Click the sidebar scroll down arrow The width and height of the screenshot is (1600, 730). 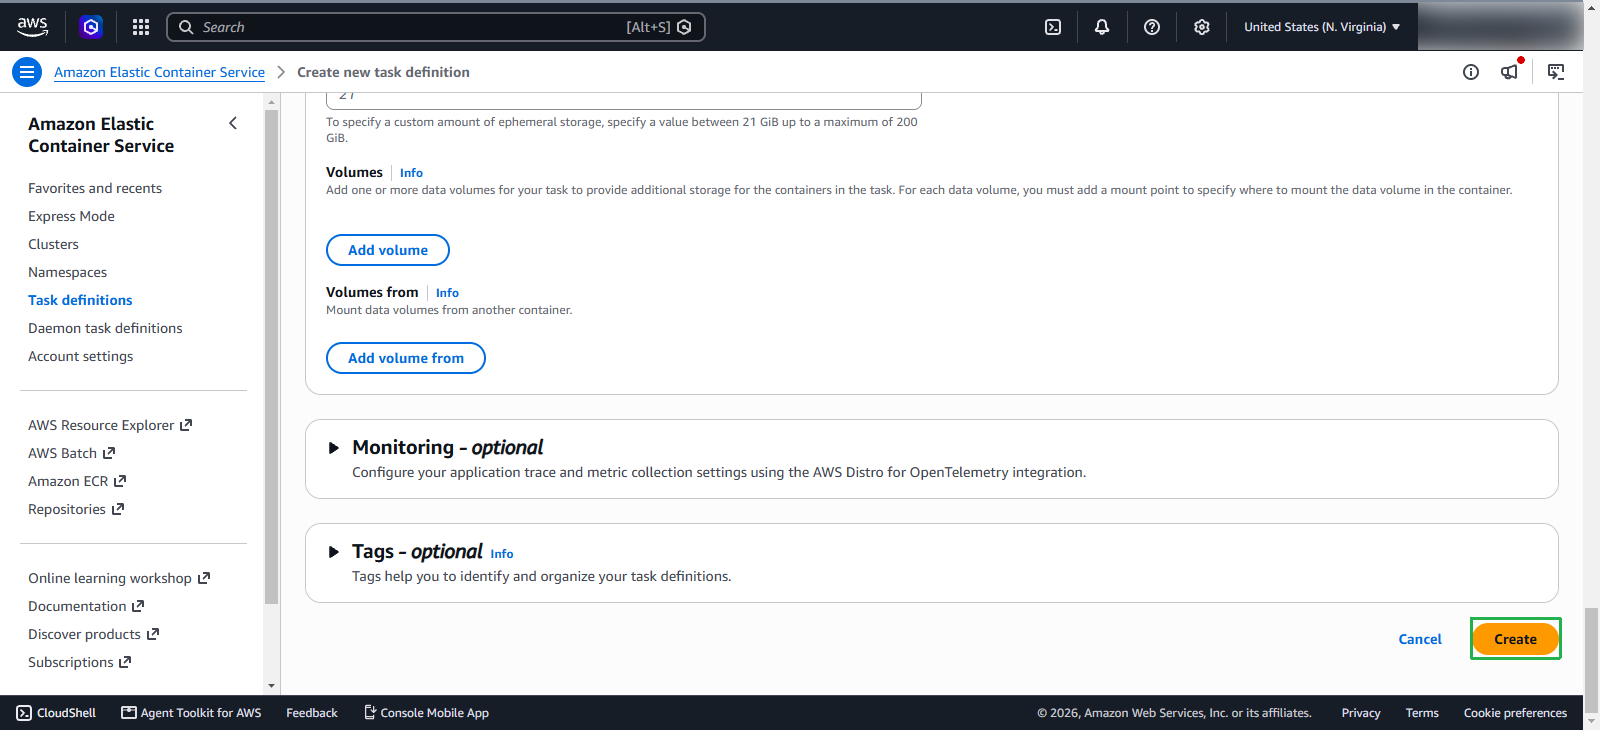pyautogui.click(x=271, y=686)
